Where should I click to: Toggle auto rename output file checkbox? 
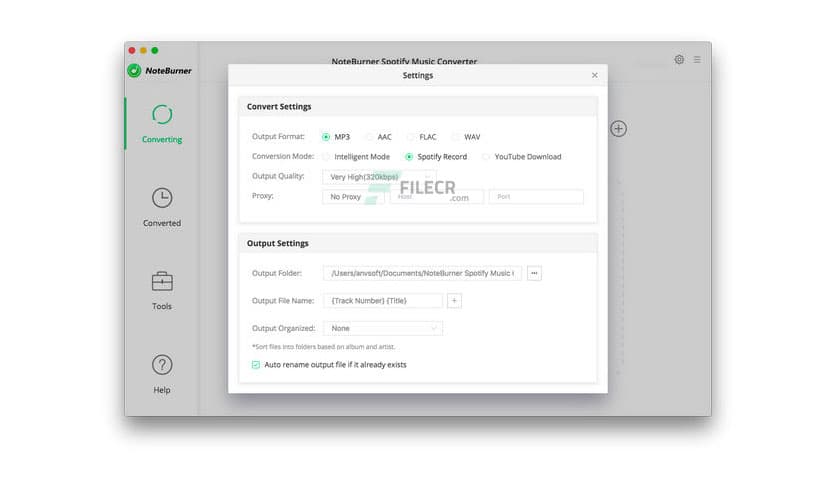[x=256, y=365]
